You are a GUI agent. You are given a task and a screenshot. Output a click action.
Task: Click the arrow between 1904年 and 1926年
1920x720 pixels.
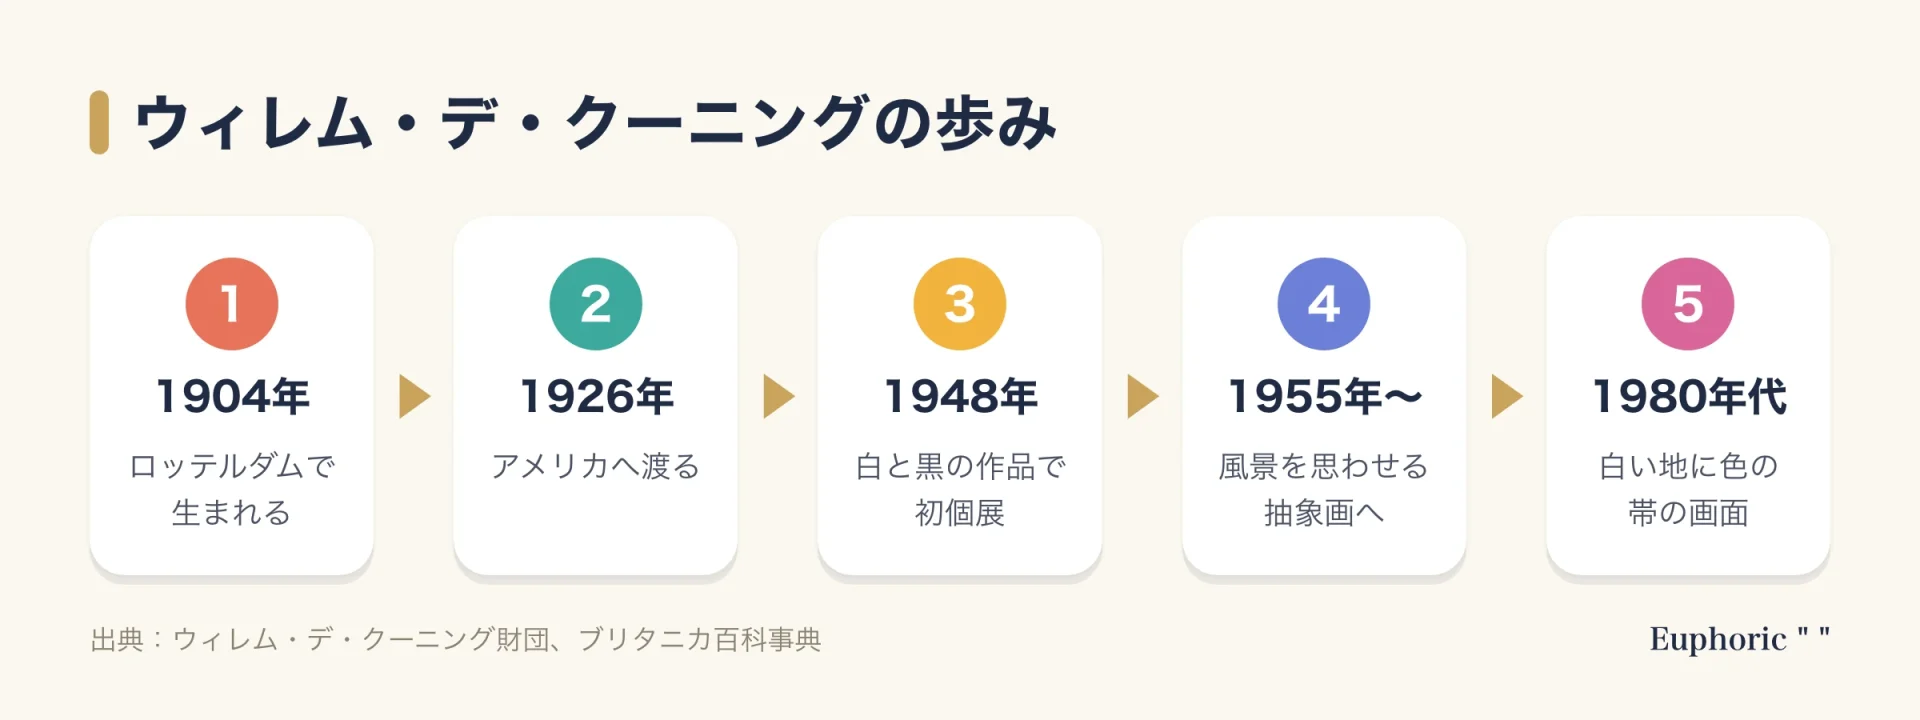point(414,396)
